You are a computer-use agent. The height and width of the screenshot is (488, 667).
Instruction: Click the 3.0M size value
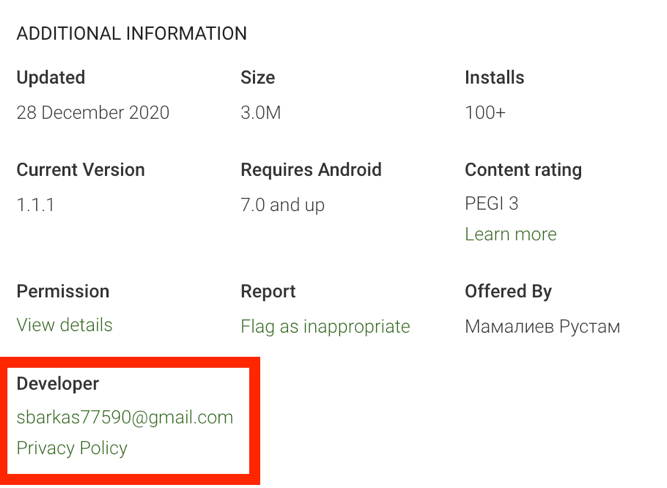pyautogui.click(x=260, y=112)
